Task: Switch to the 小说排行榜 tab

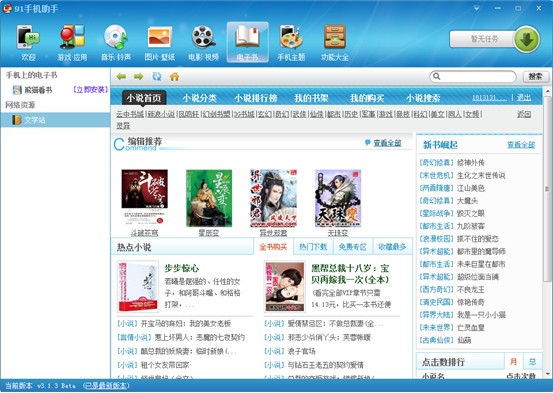Action: coord(256,98)
